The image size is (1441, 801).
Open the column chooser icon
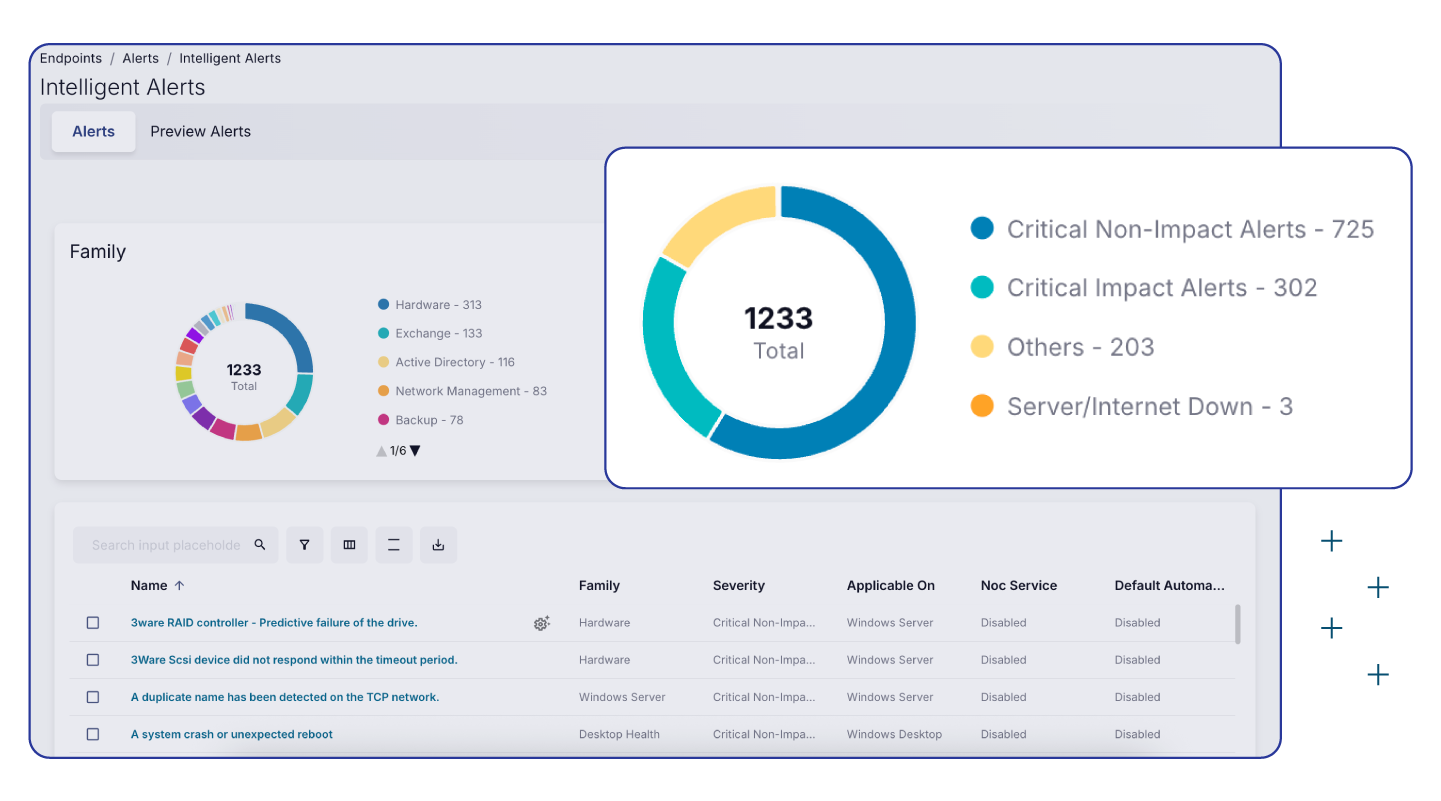[x=349, y=545]
